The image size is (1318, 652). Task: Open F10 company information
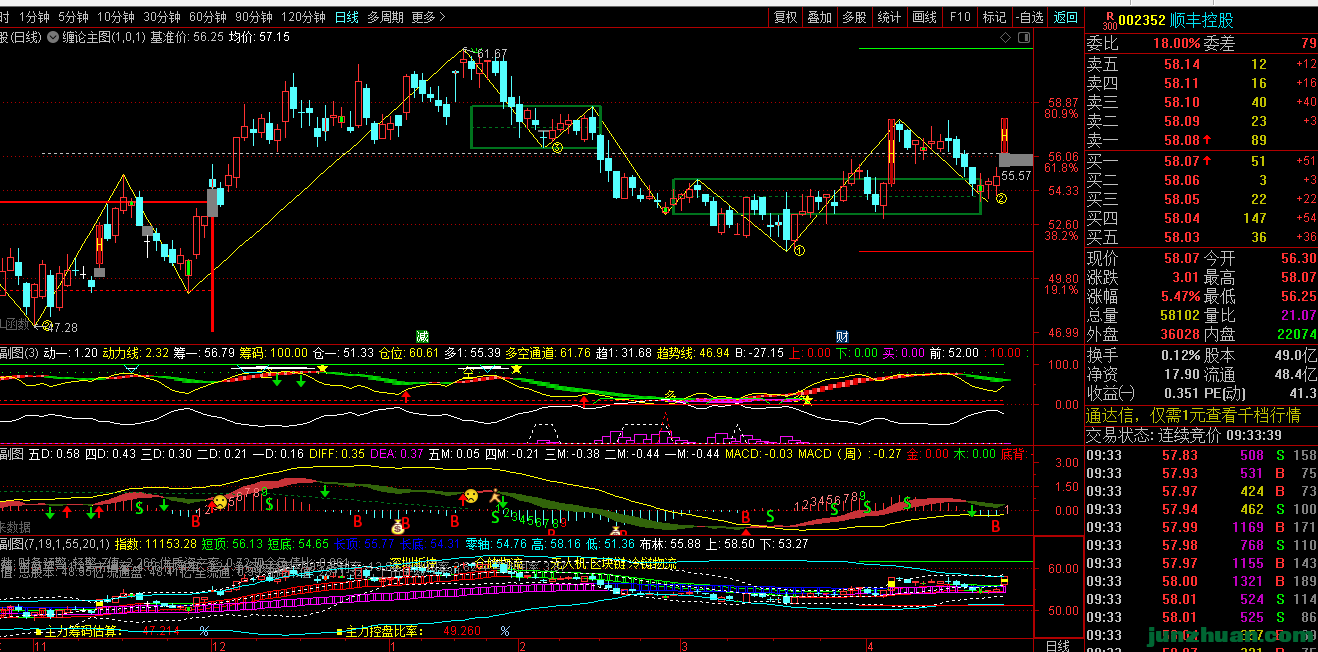point(960,17)
